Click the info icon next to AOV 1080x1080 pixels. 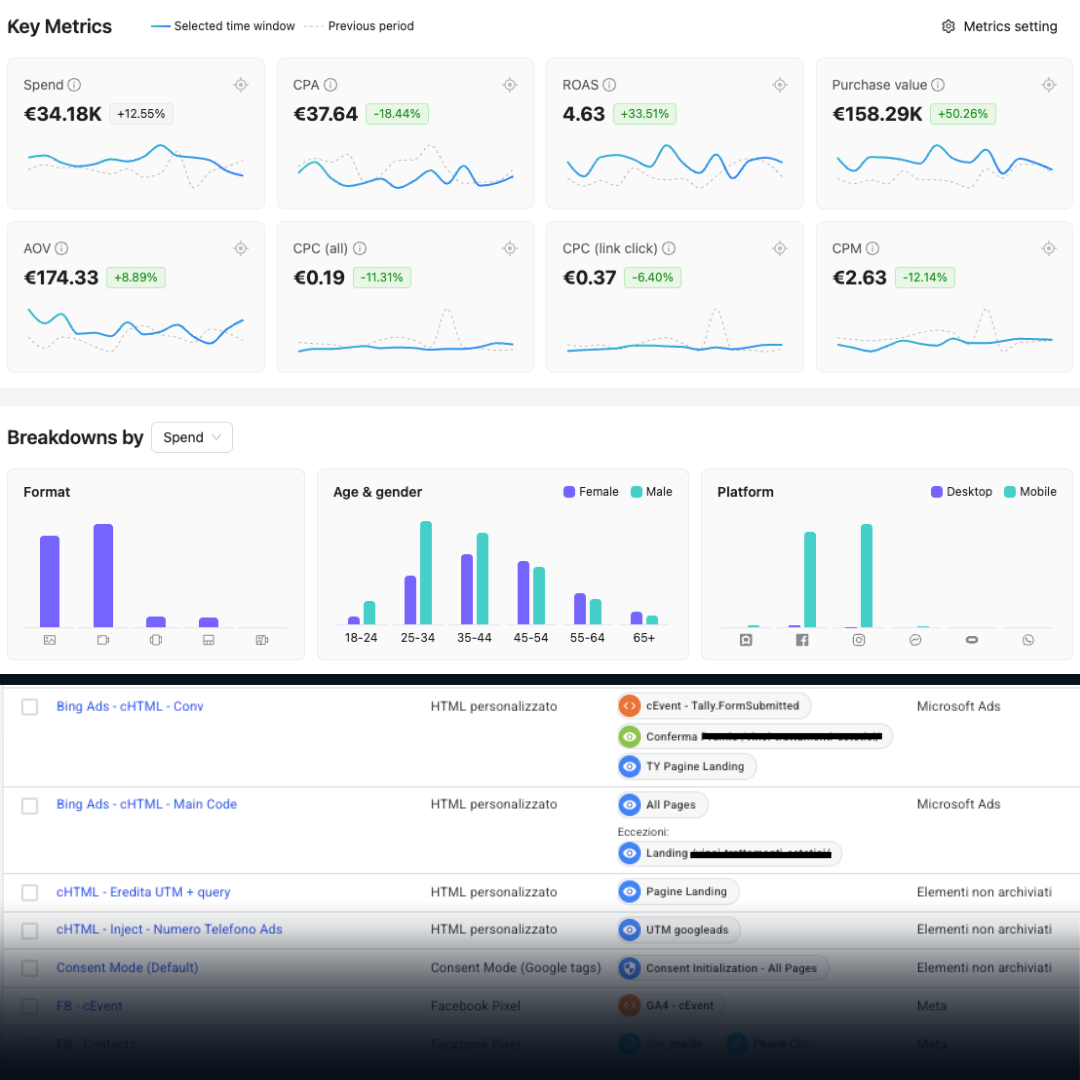61,248
